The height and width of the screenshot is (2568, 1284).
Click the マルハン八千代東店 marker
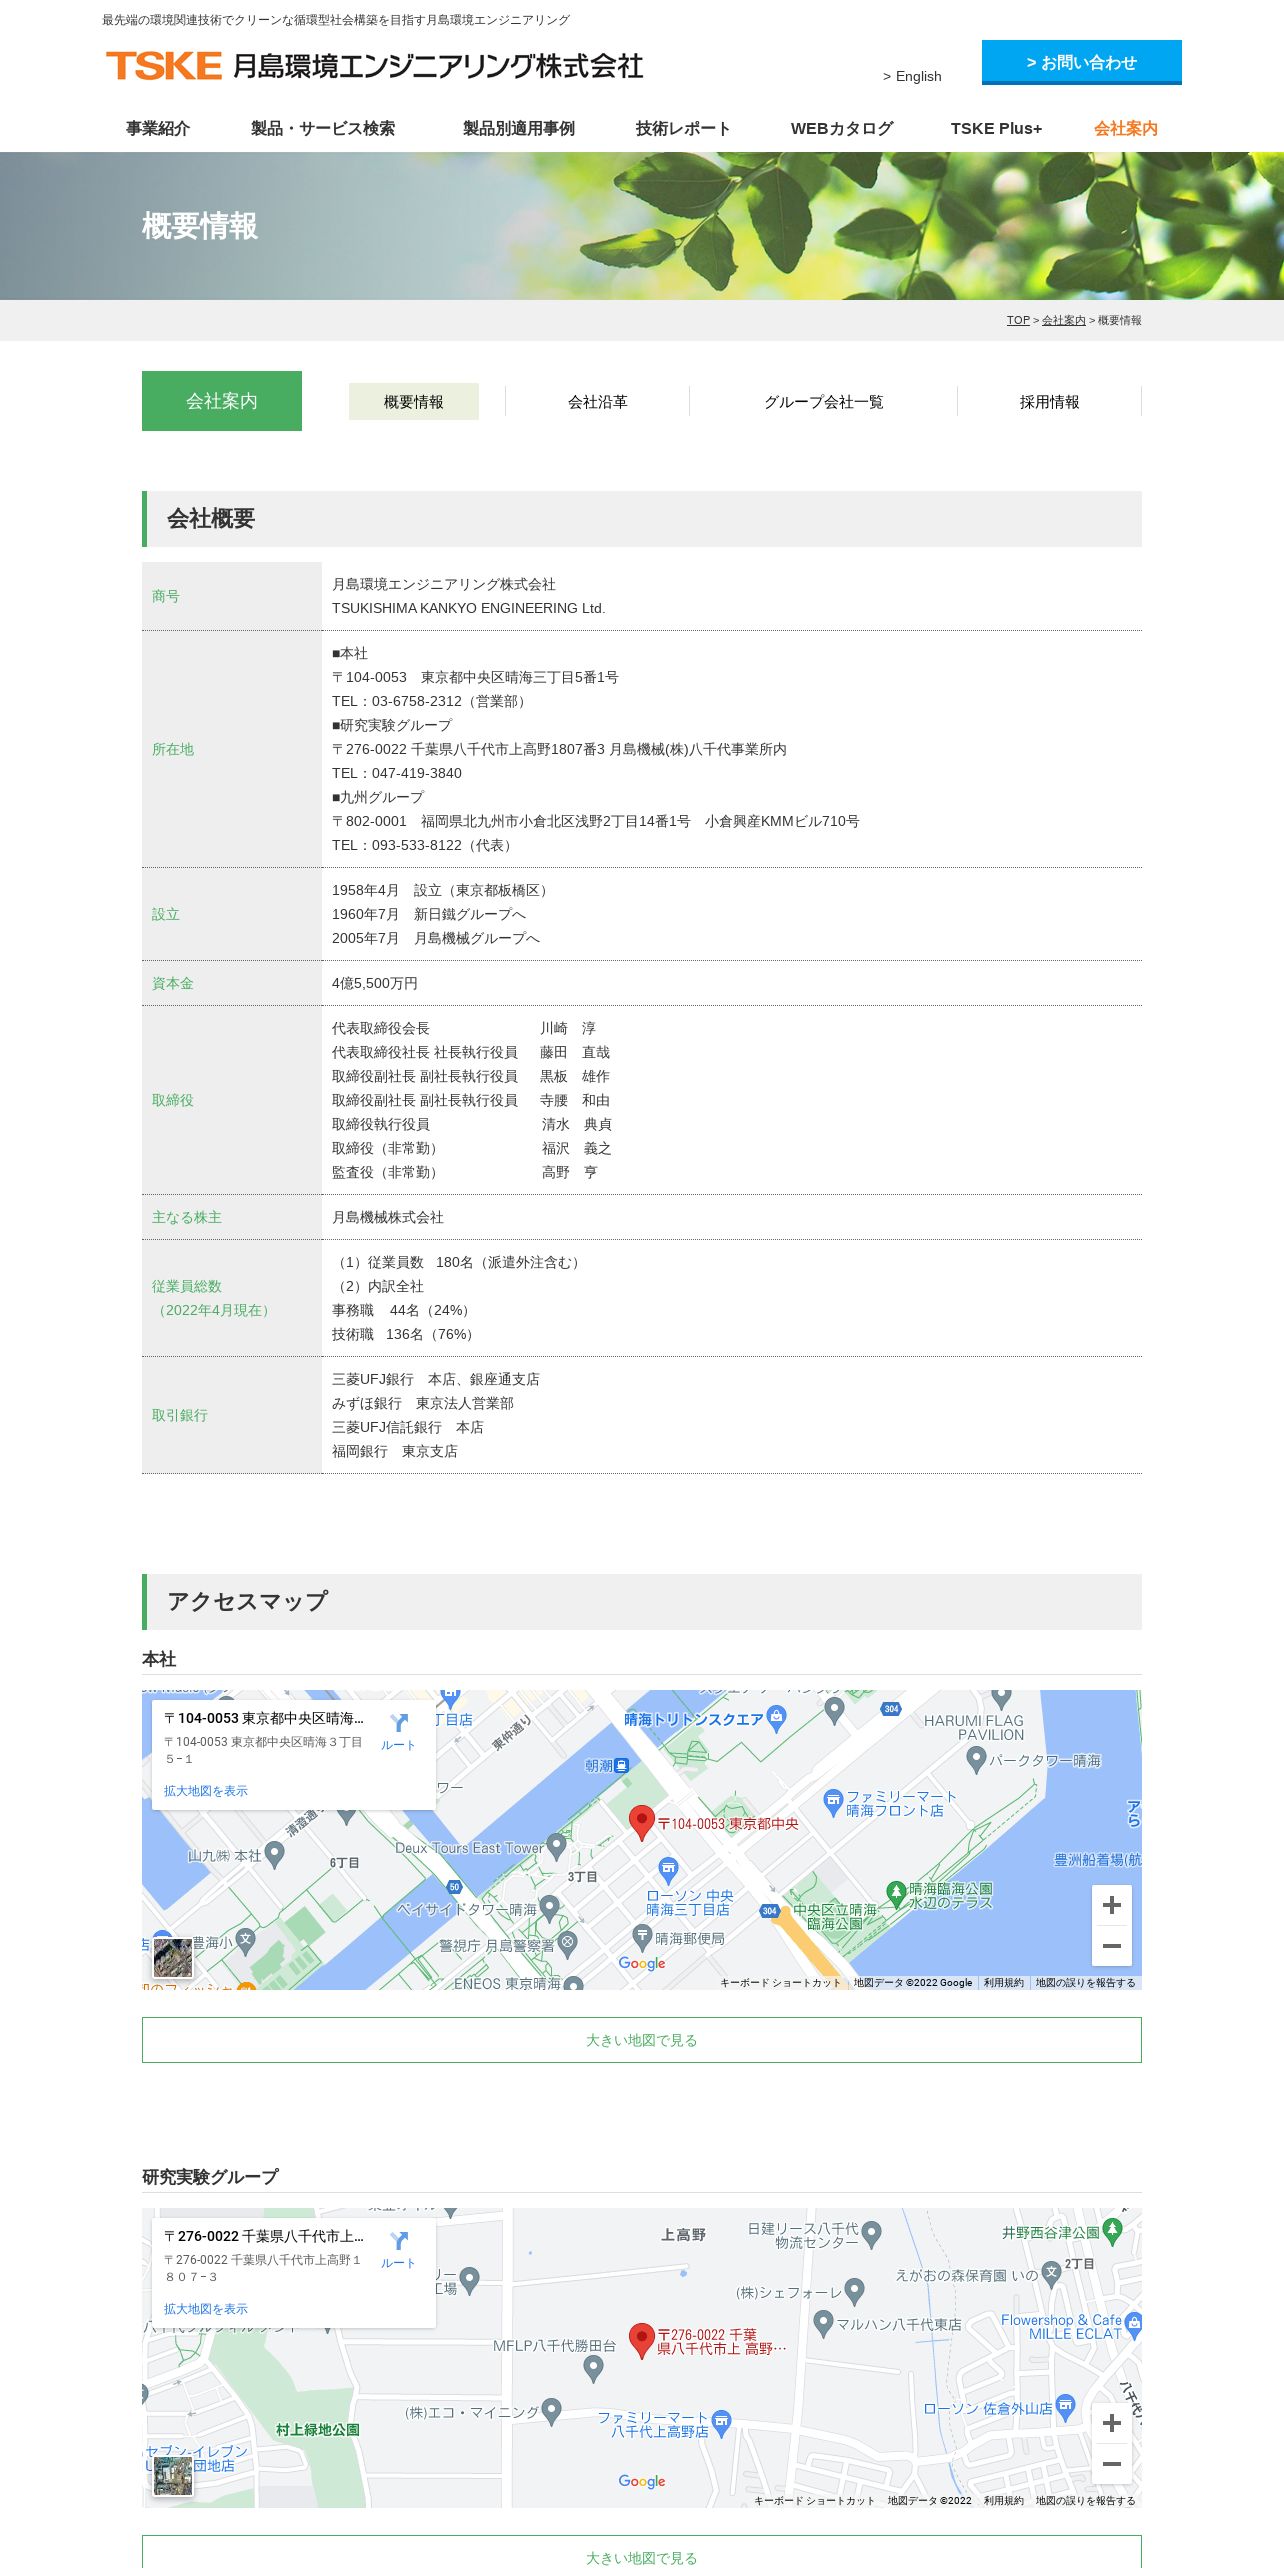pyautogui.click(x=823, y=2322)
